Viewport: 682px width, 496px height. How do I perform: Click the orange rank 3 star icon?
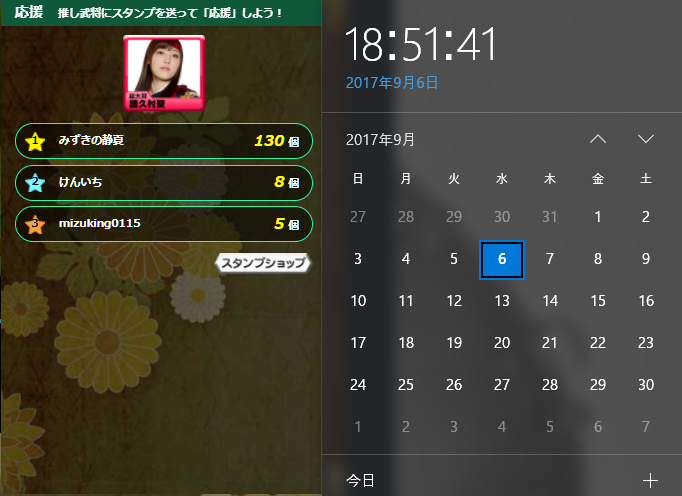click(x=35, y=224)
